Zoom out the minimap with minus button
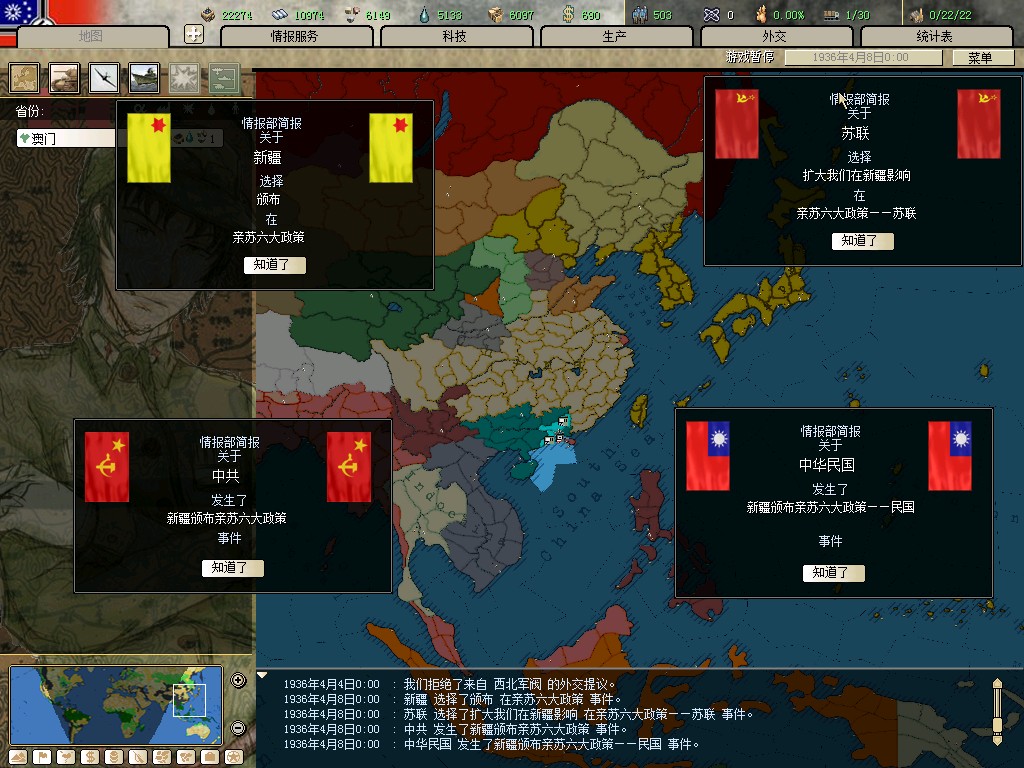Screen dimensions: 1024x768 [x=238, y=728]
